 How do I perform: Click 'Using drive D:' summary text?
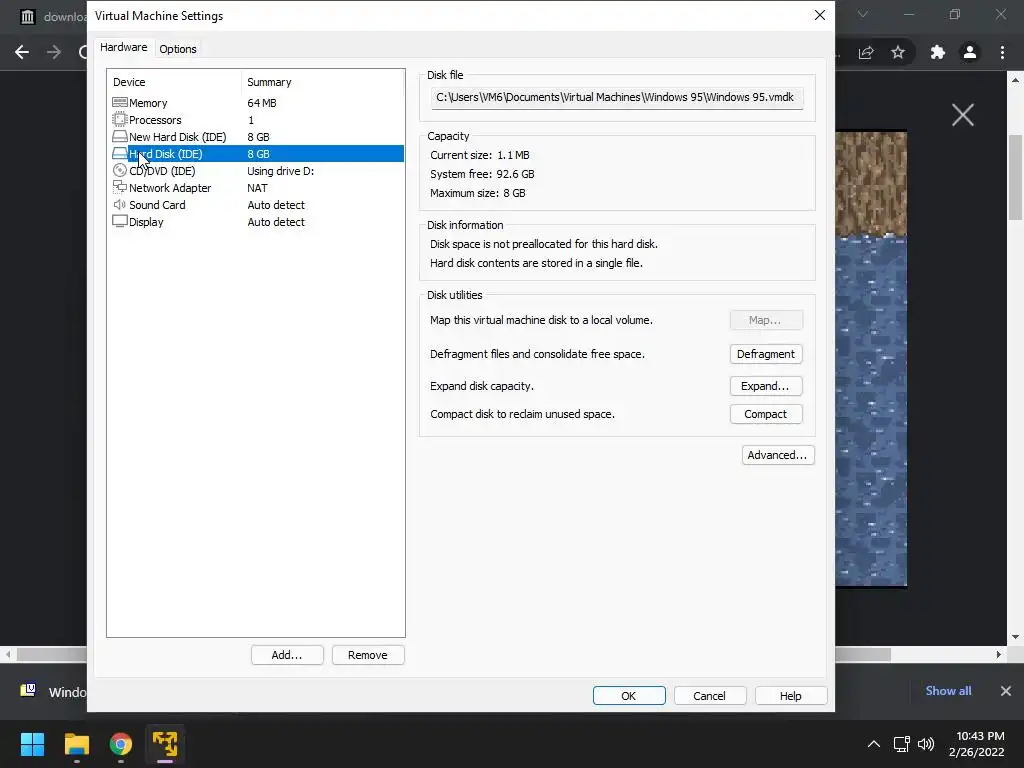coord(280,171)
